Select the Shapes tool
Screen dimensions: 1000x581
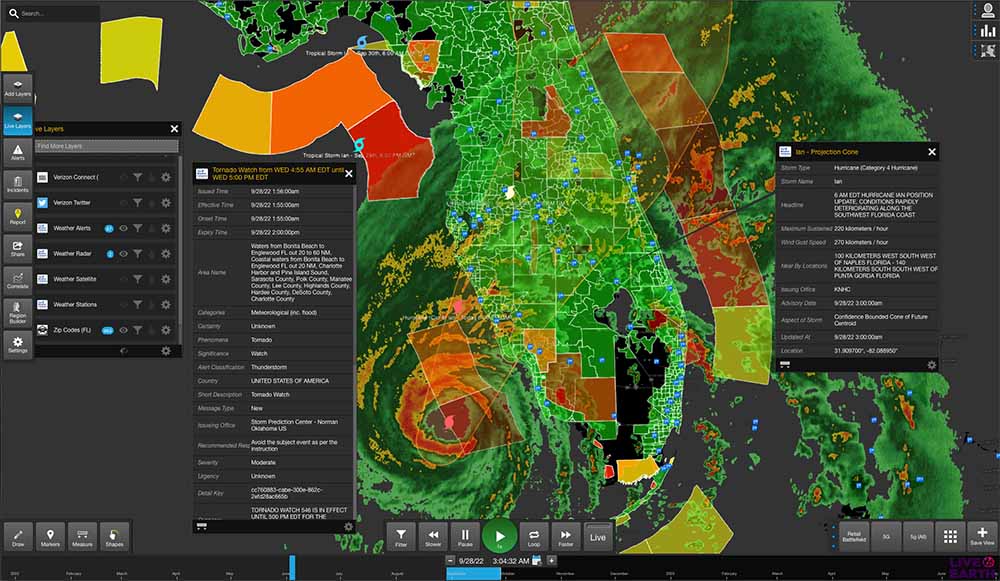(x=115, y=537)
